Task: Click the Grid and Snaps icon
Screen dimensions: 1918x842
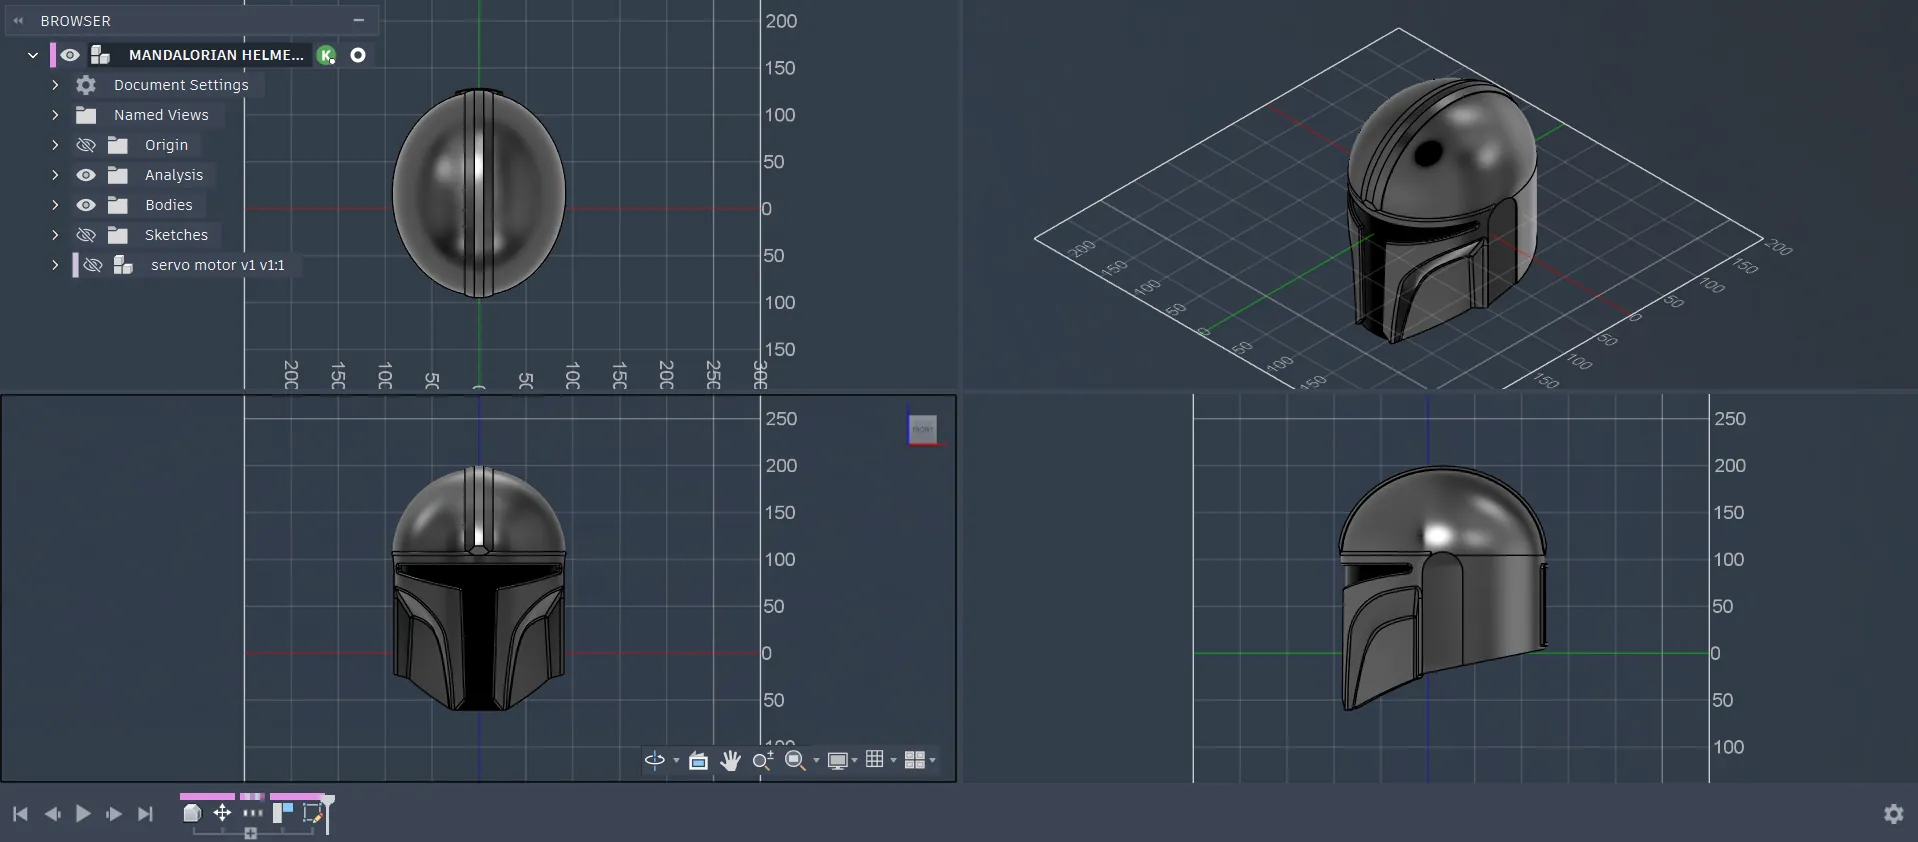Action: pos(875,760)
